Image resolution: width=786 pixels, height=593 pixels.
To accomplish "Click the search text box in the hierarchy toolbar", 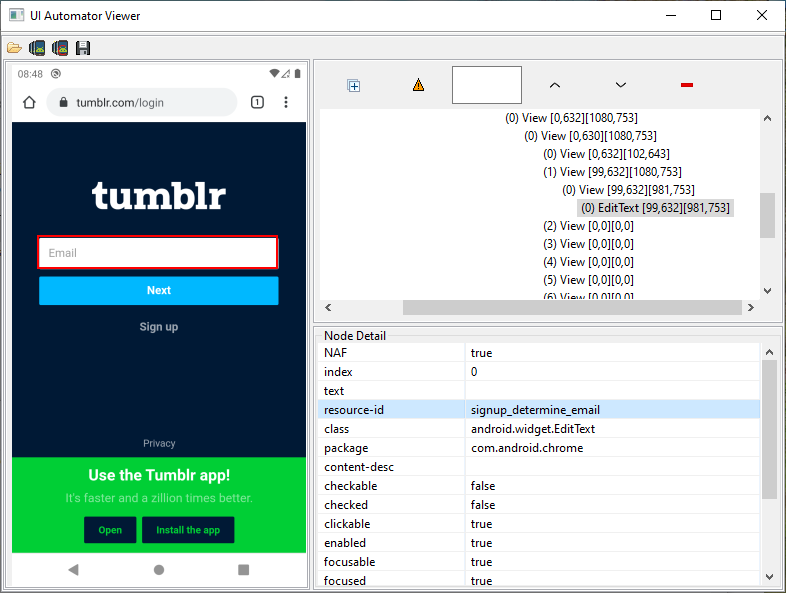I will [487, 85].
